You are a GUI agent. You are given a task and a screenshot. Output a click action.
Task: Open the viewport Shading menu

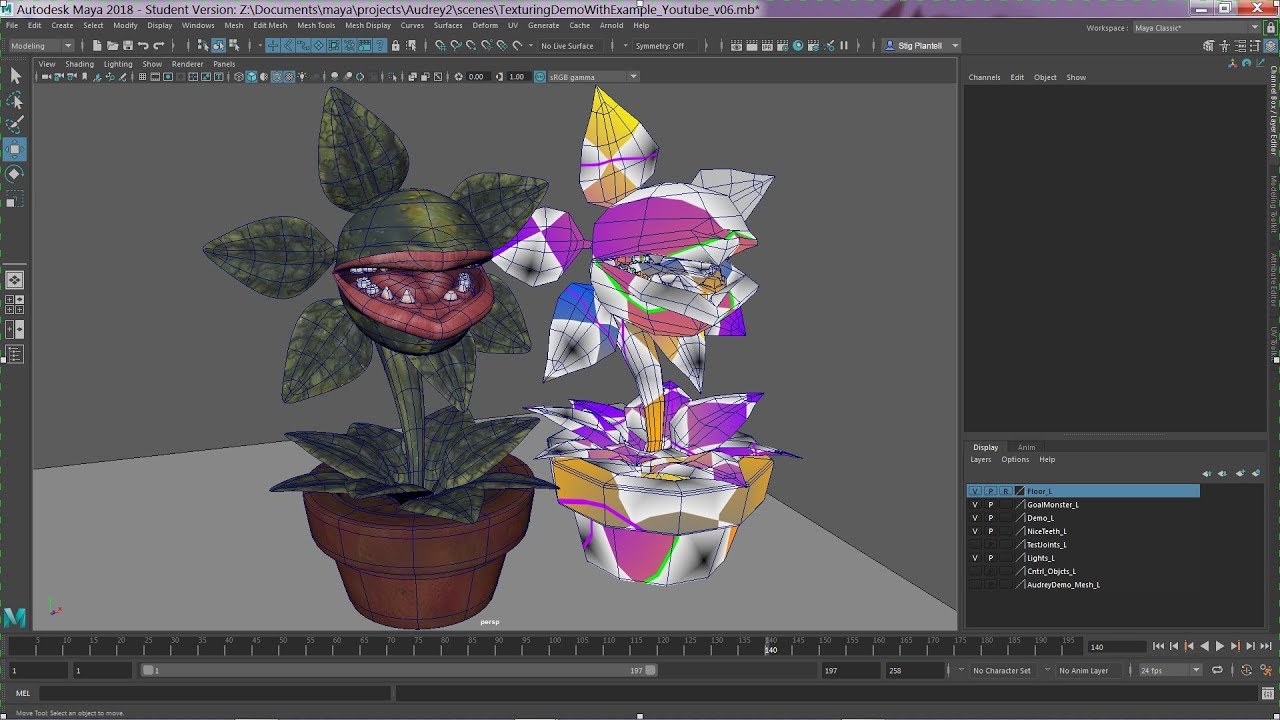(x=79, y=64)
